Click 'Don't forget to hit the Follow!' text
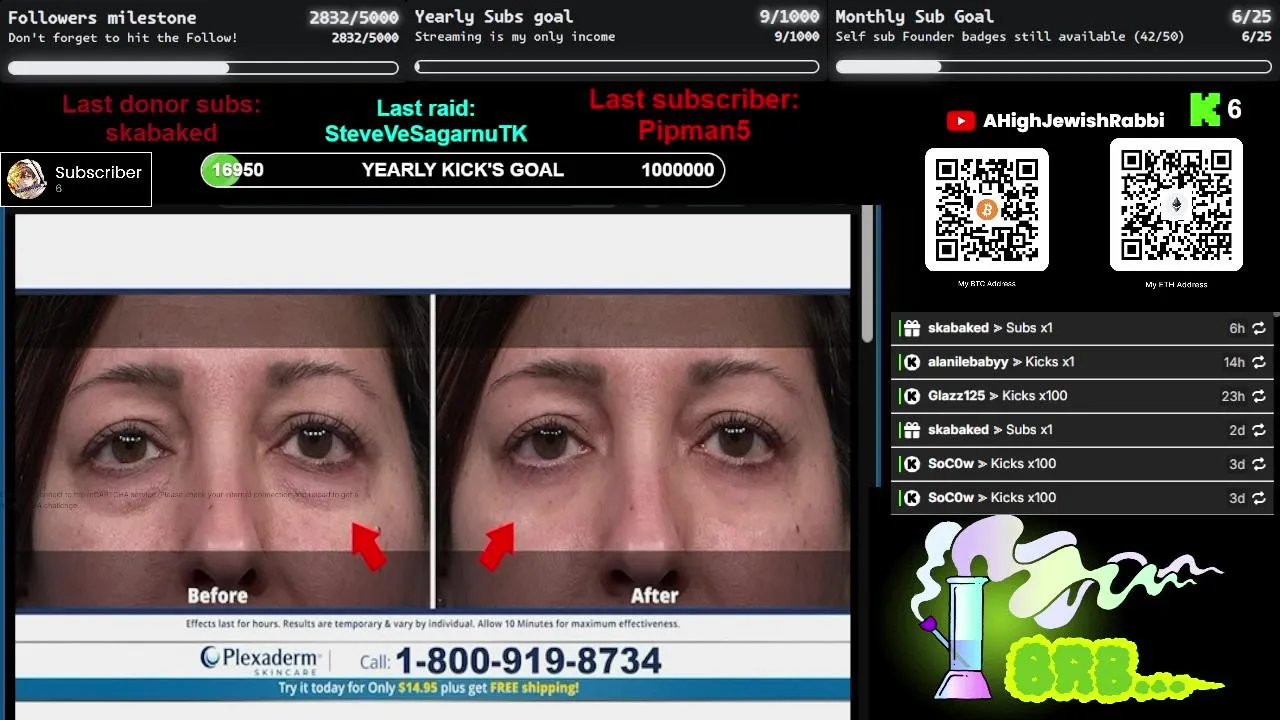Image resolution: width=1280 pixels, height=720 pixels. (123, 38)
